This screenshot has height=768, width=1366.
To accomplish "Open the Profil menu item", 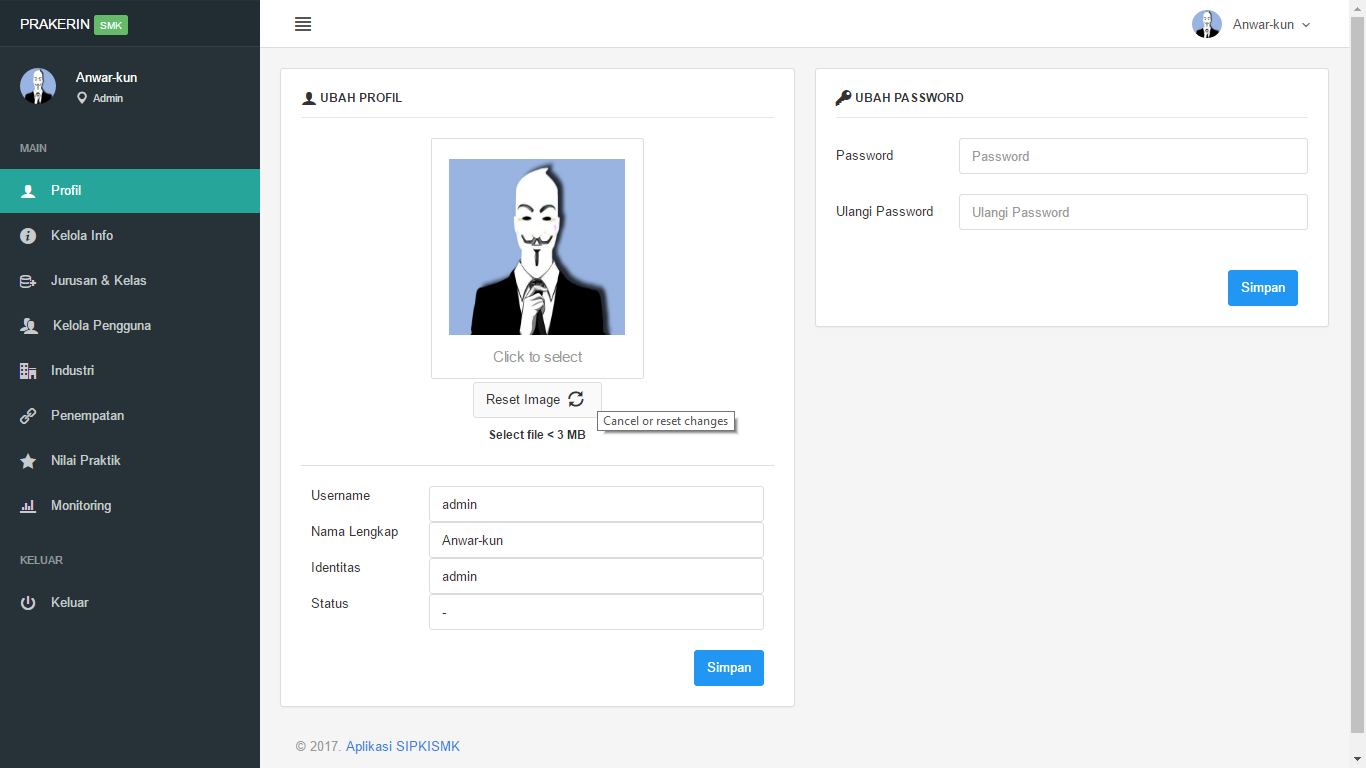I will (130, 191).
